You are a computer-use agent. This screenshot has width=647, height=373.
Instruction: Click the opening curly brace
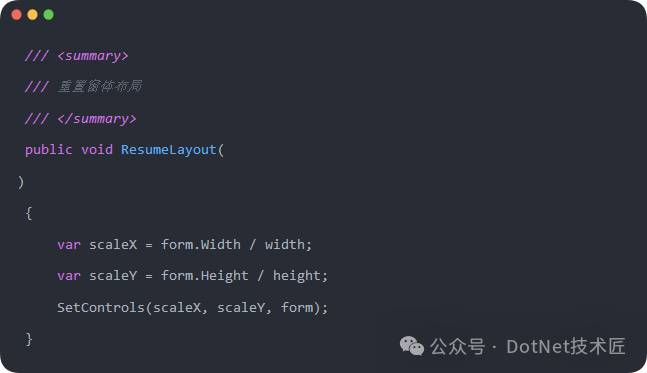click(x=29, y=214)
